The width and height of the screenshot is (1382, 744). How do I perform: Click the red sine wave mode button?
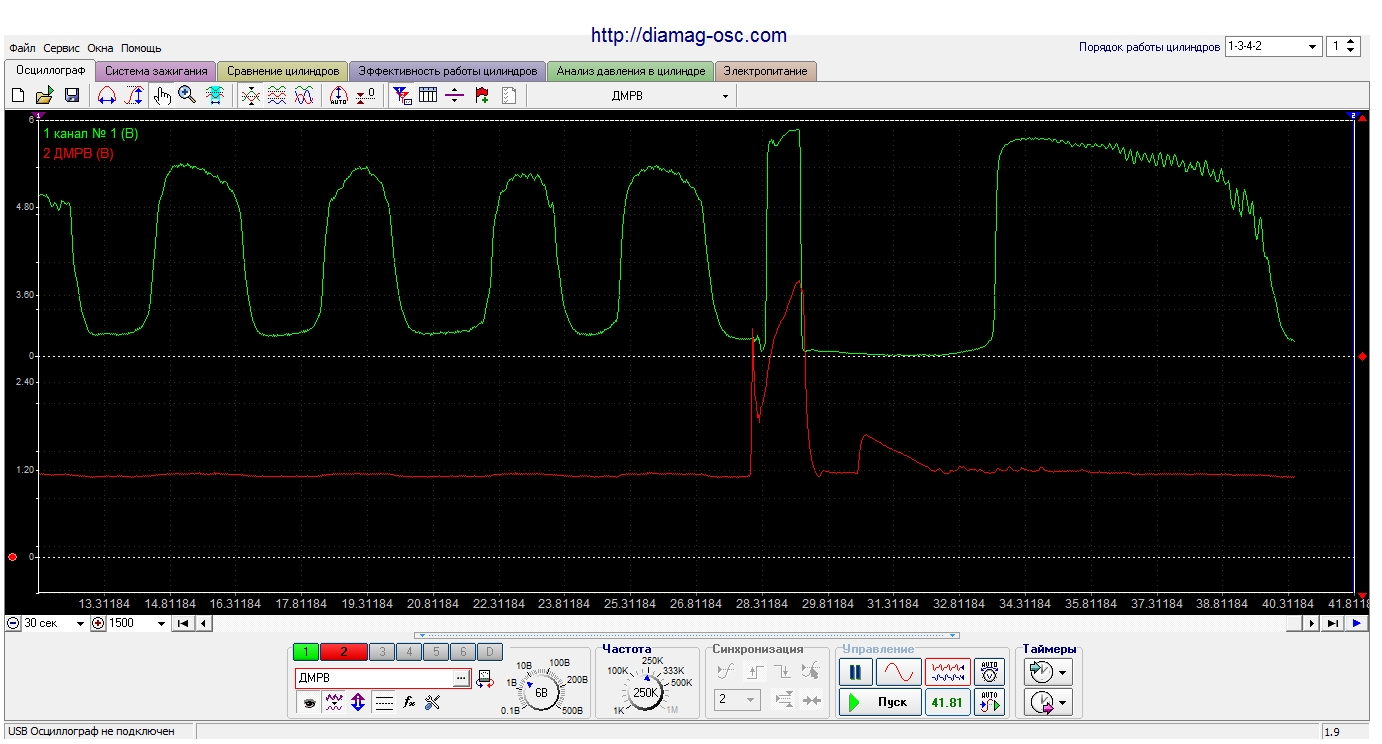click(898, 671)
